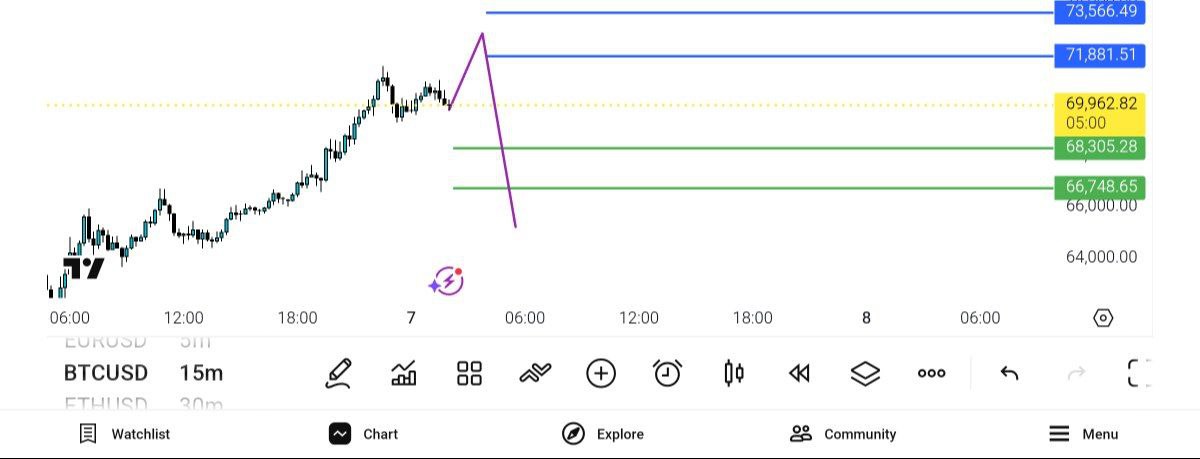The image size is (1200, 459).
Task: Switch to the Watchlist tab
Action: point(125,434)
